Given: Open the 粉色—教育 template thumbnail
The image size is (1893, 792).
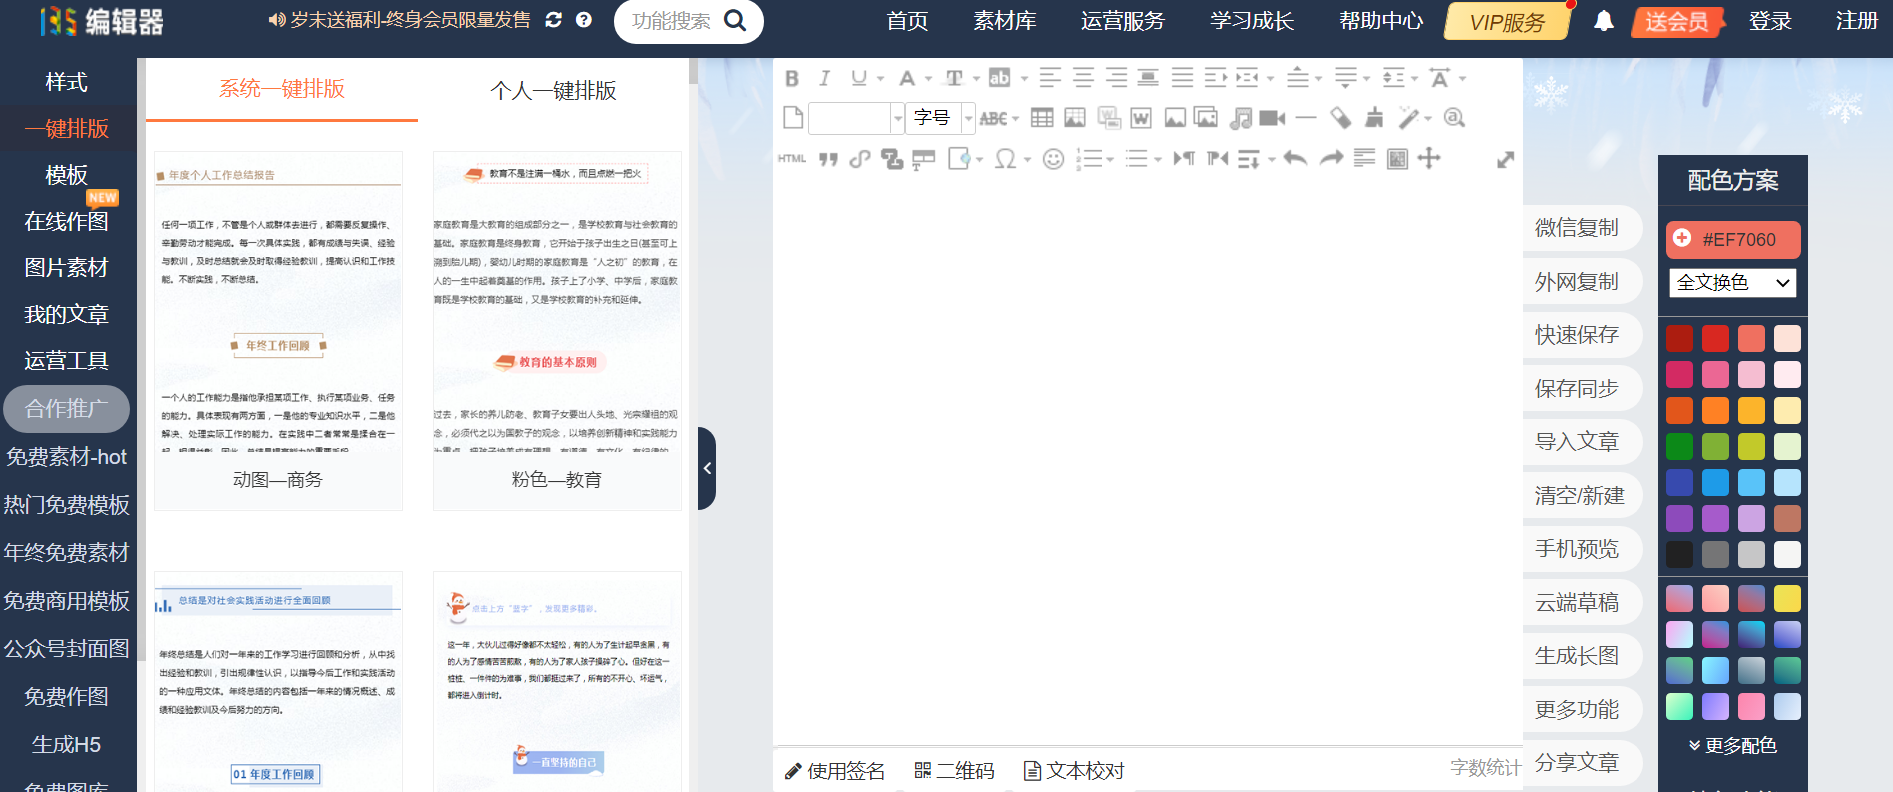Looking at the screenshot, I should tap(557, 331).
